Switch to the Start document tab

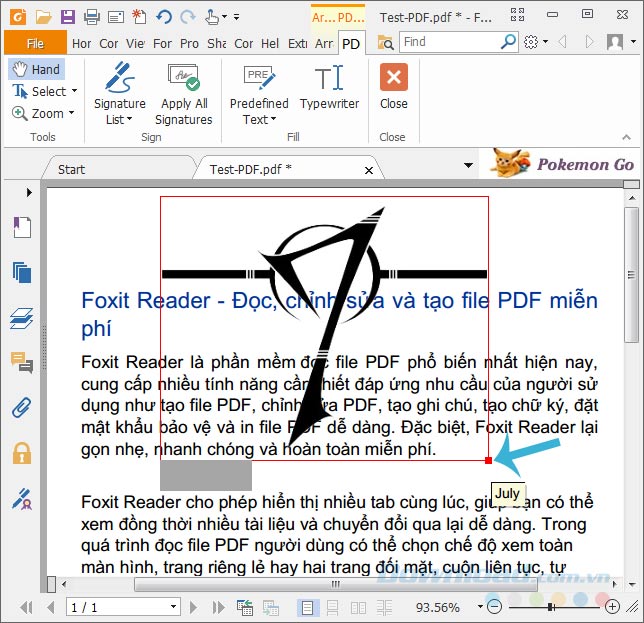pyautogui.click(x=71, y=169)
